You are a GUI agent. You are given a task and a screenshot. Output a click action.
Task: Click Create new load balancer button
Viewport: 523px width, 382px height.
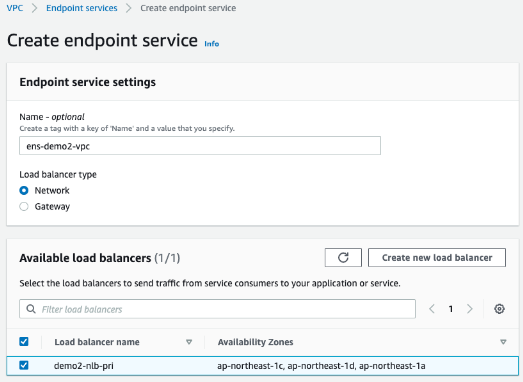[x=437, y=258]
